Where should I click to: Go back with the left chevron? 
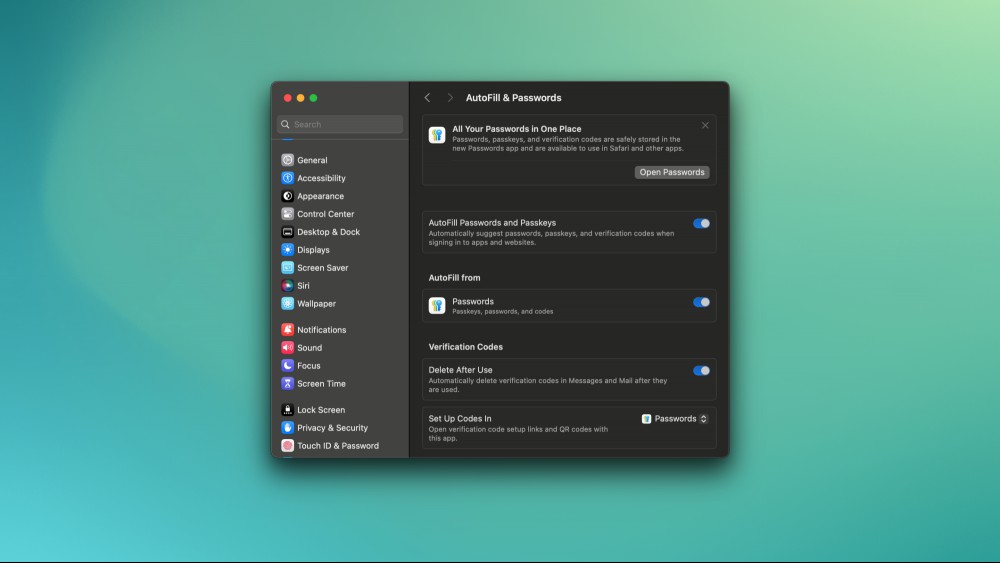tap(427, 98)
